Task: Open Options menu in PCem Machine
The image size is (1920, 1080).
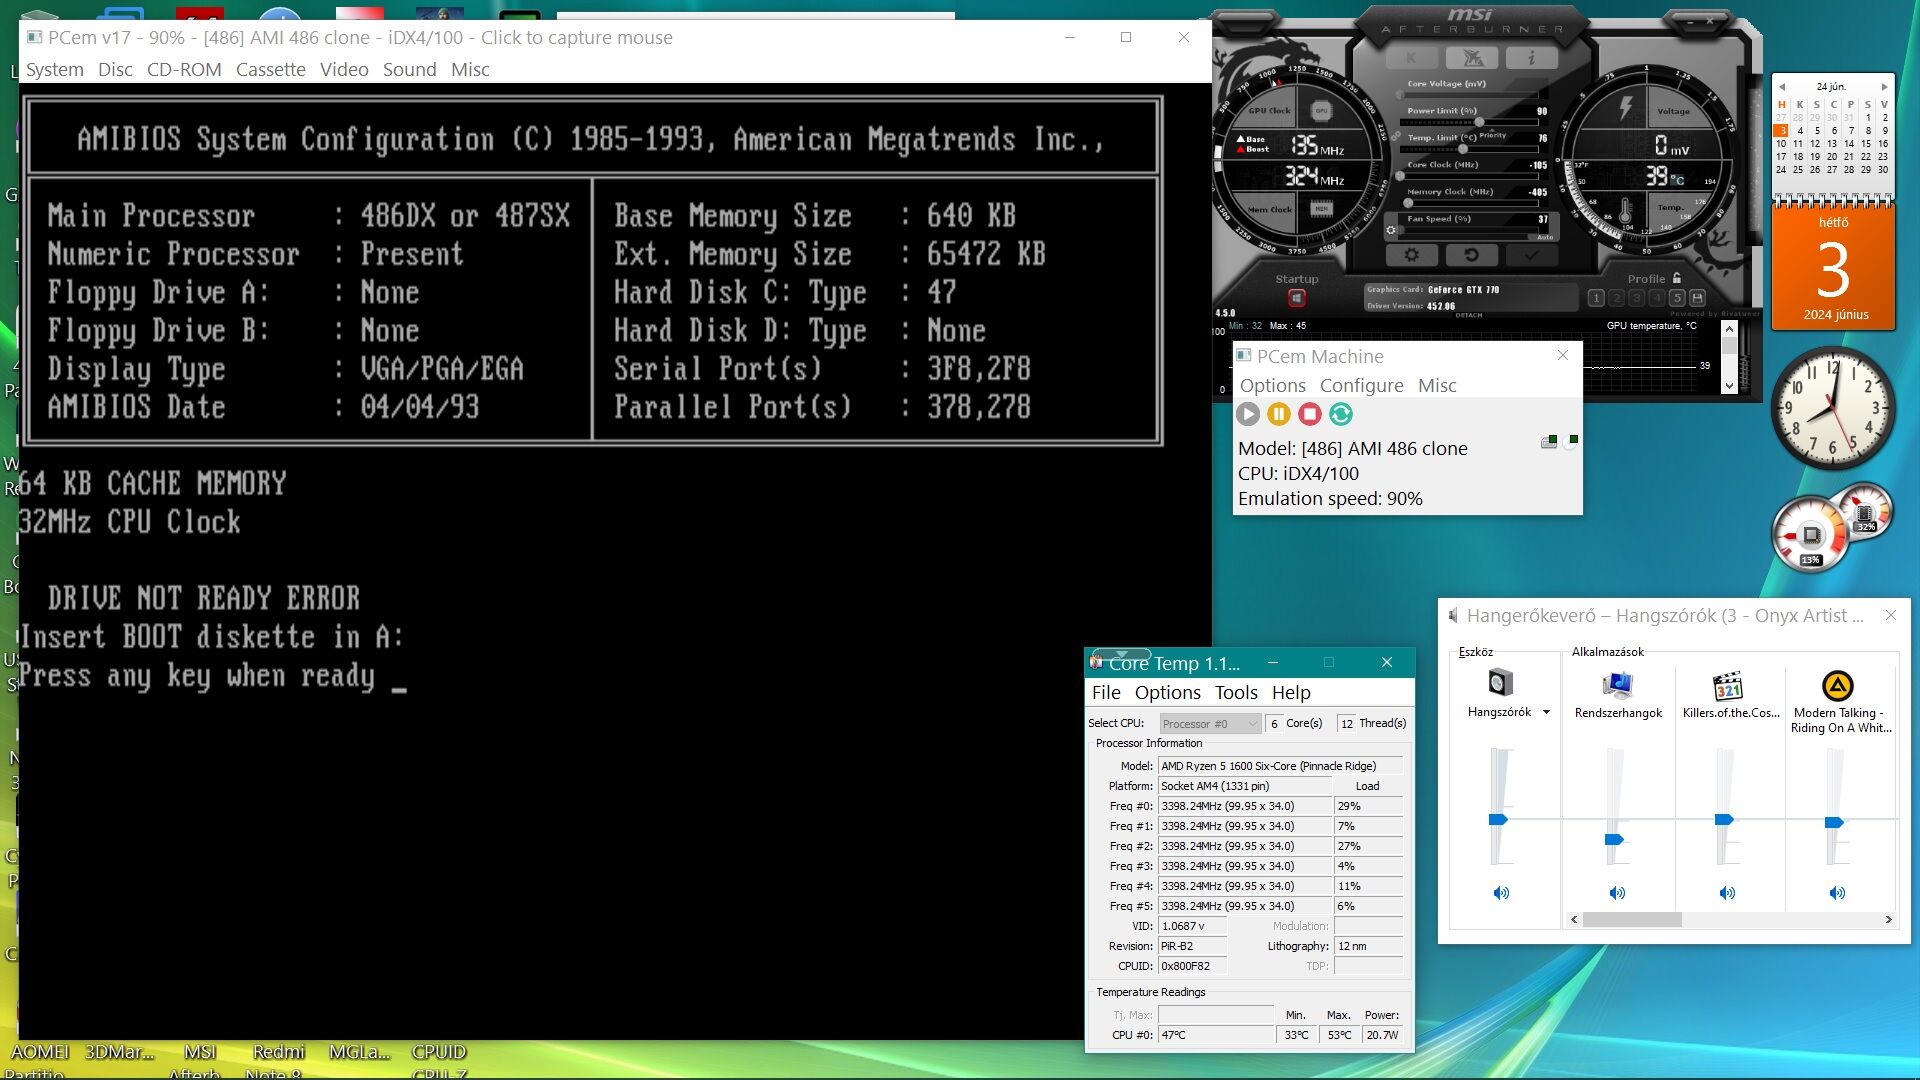Action: [x=1273, y=385]
